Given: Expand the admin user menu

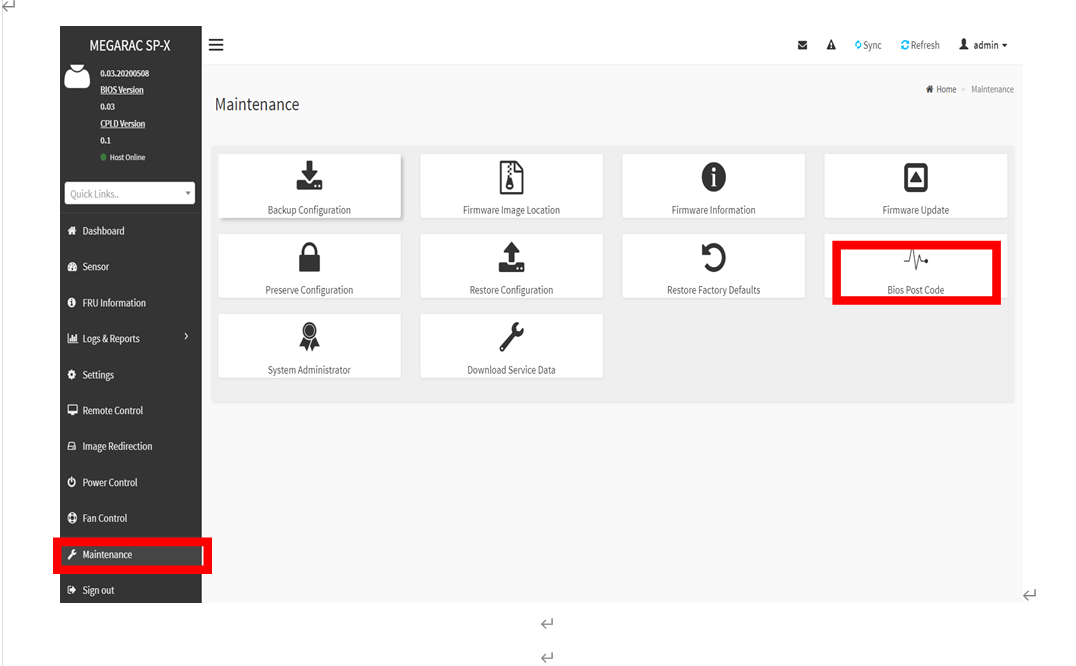Looking at the screenshot, I should [x=983, y=45].
